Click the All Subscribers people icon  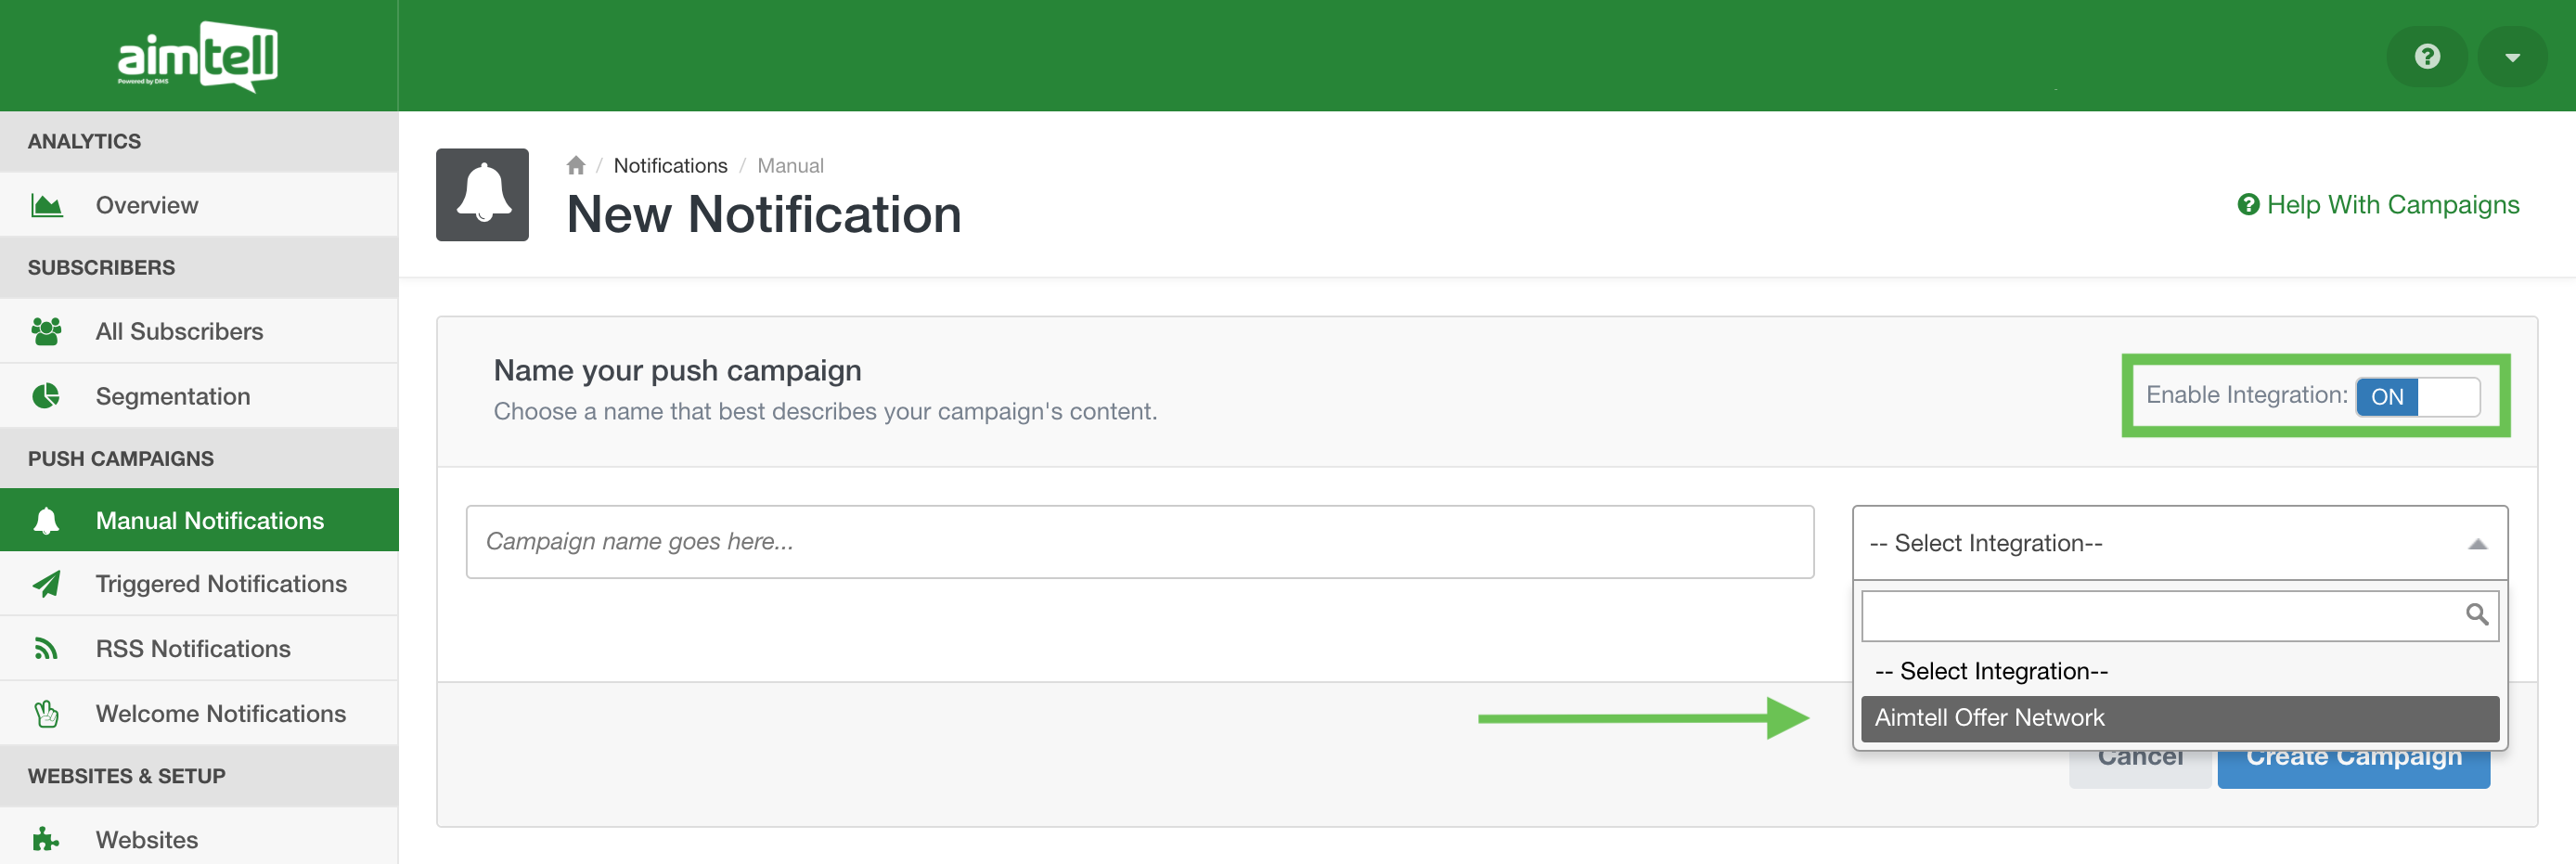click(46, 331)
